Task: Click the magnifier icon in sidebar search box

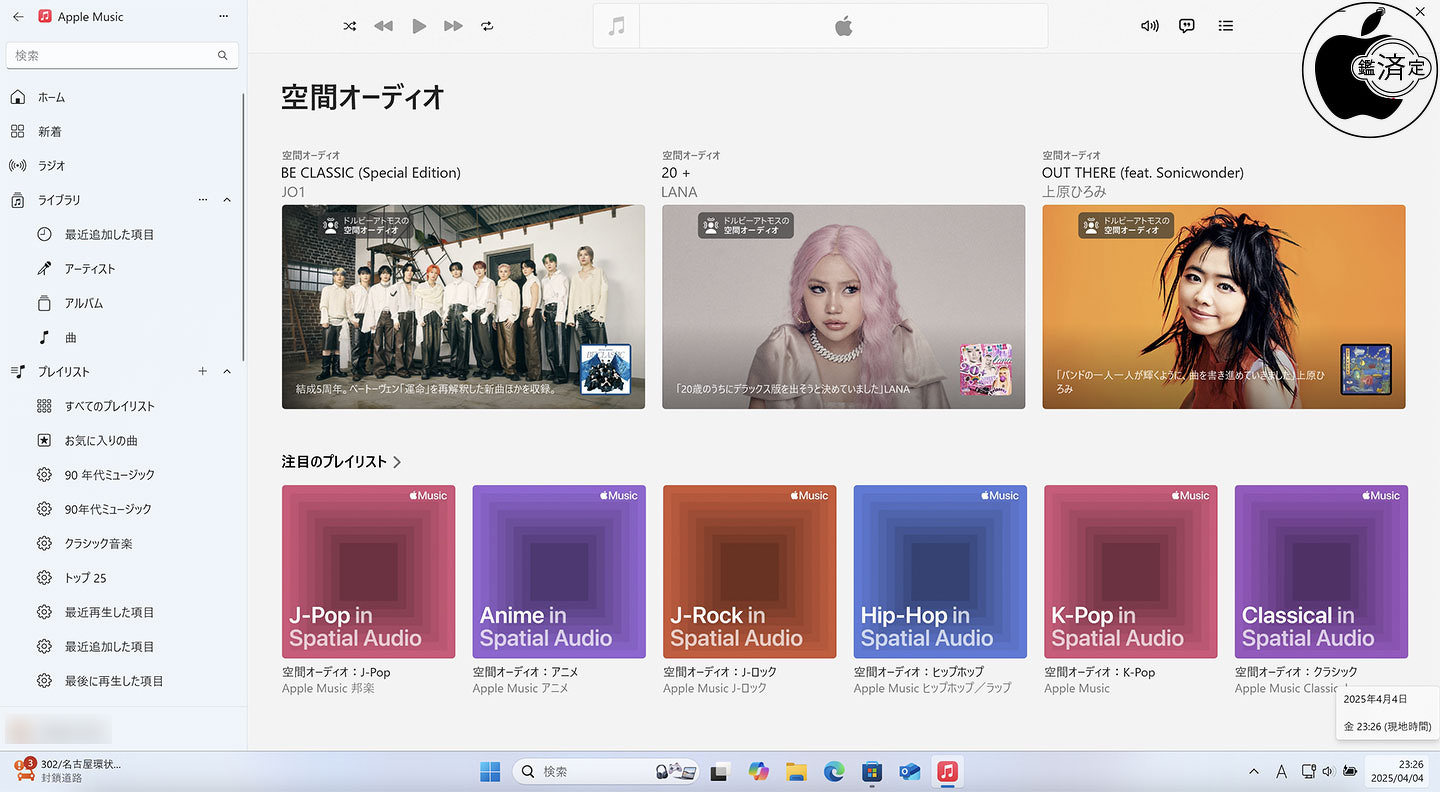Action: pos(223,56)
